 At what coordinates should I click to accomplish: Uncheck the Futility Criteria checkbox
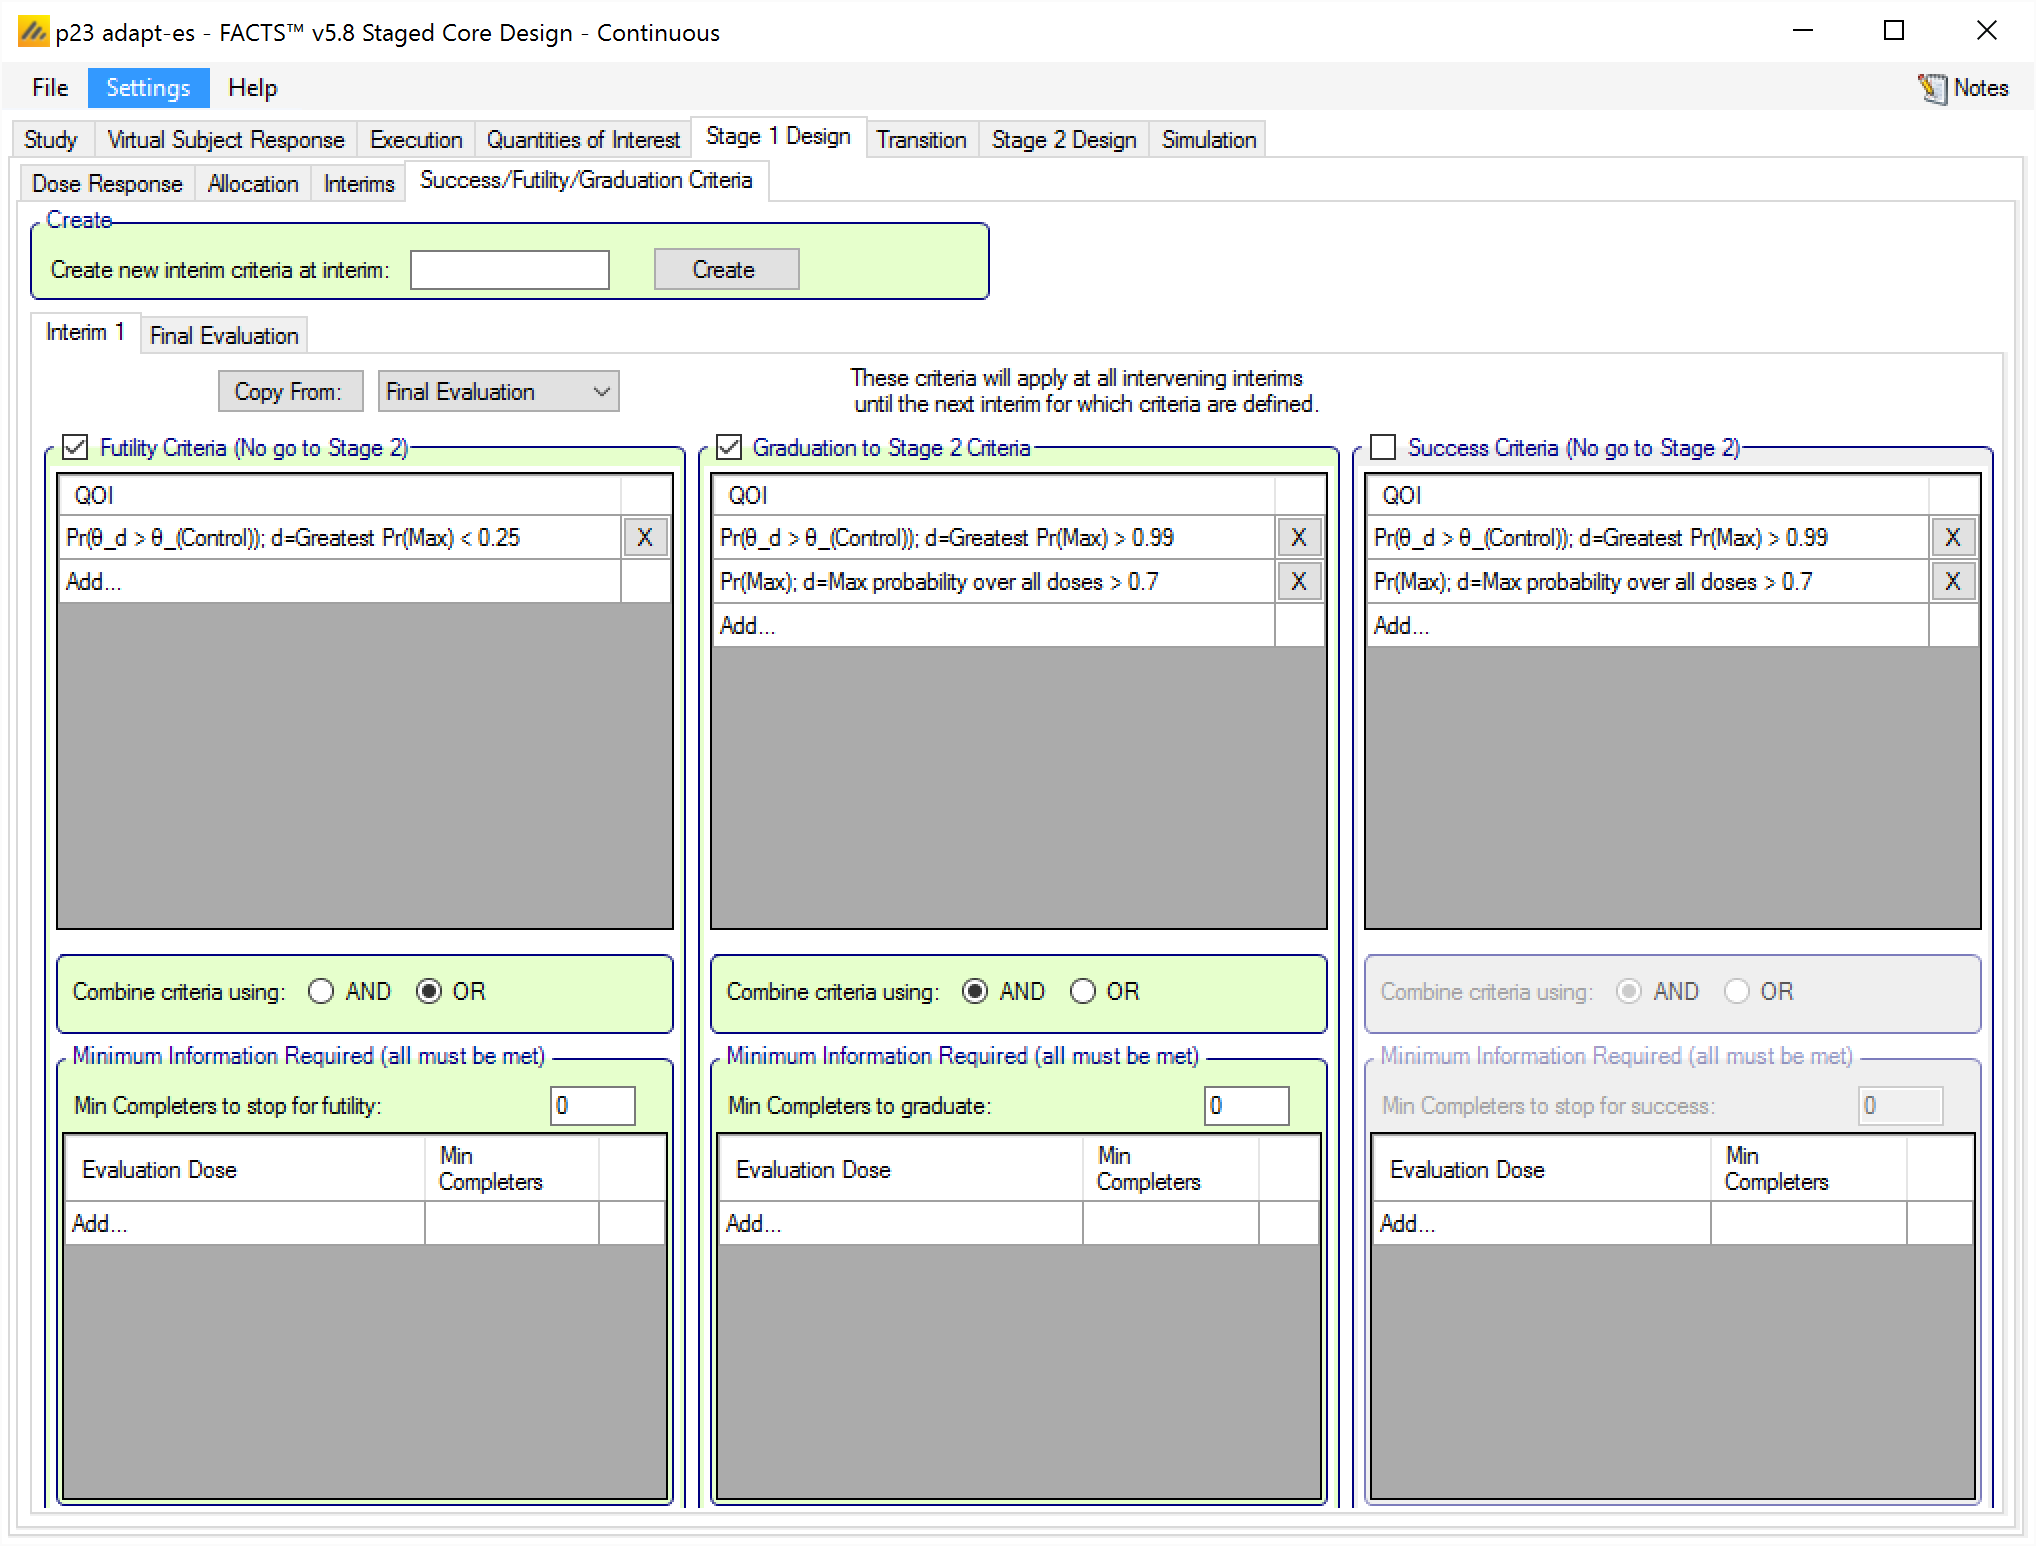(76, 447)
